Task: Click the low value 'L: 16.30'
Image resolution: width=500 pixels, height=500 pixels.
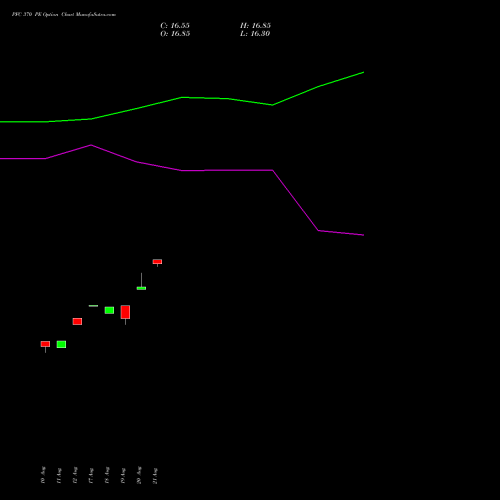Action: click(255, 34)
